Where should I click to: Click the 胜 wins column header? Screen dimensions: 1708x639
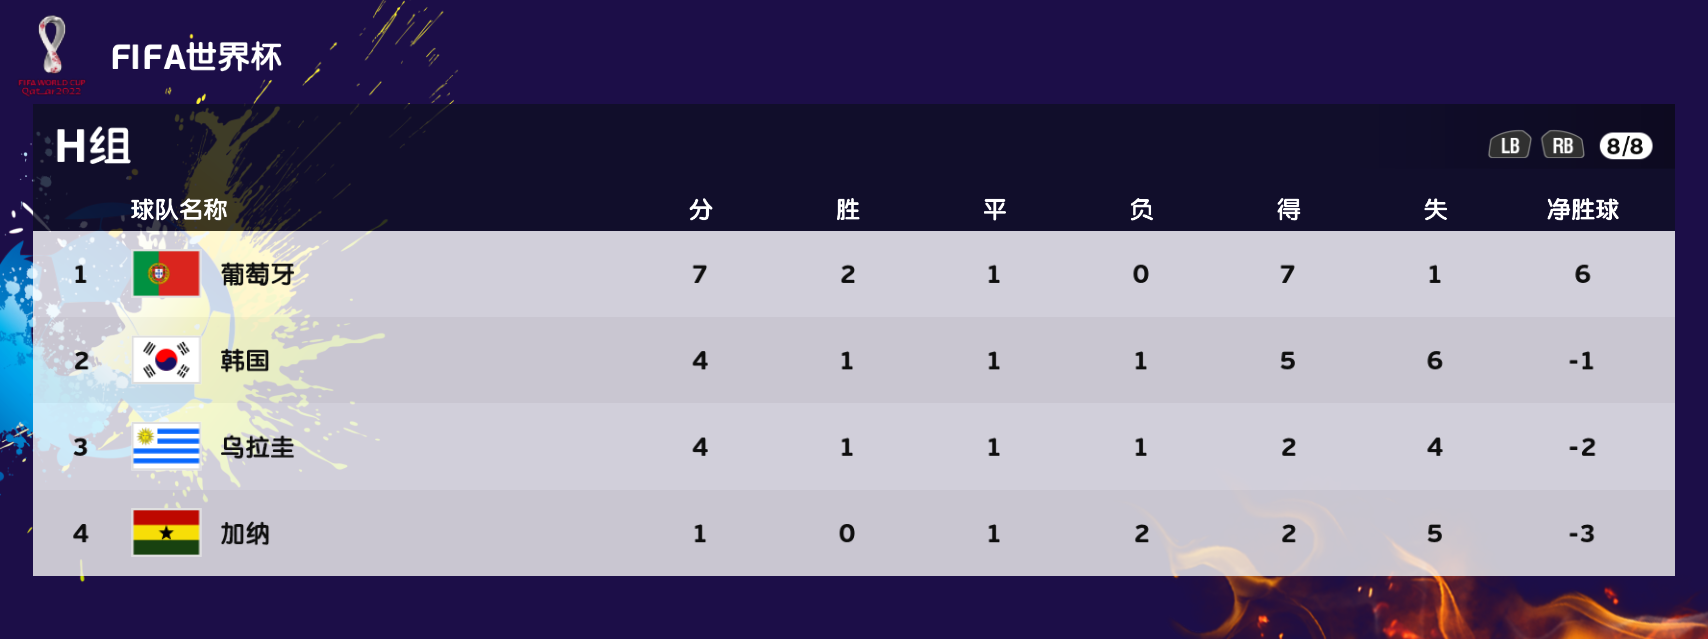coord(848,209)
